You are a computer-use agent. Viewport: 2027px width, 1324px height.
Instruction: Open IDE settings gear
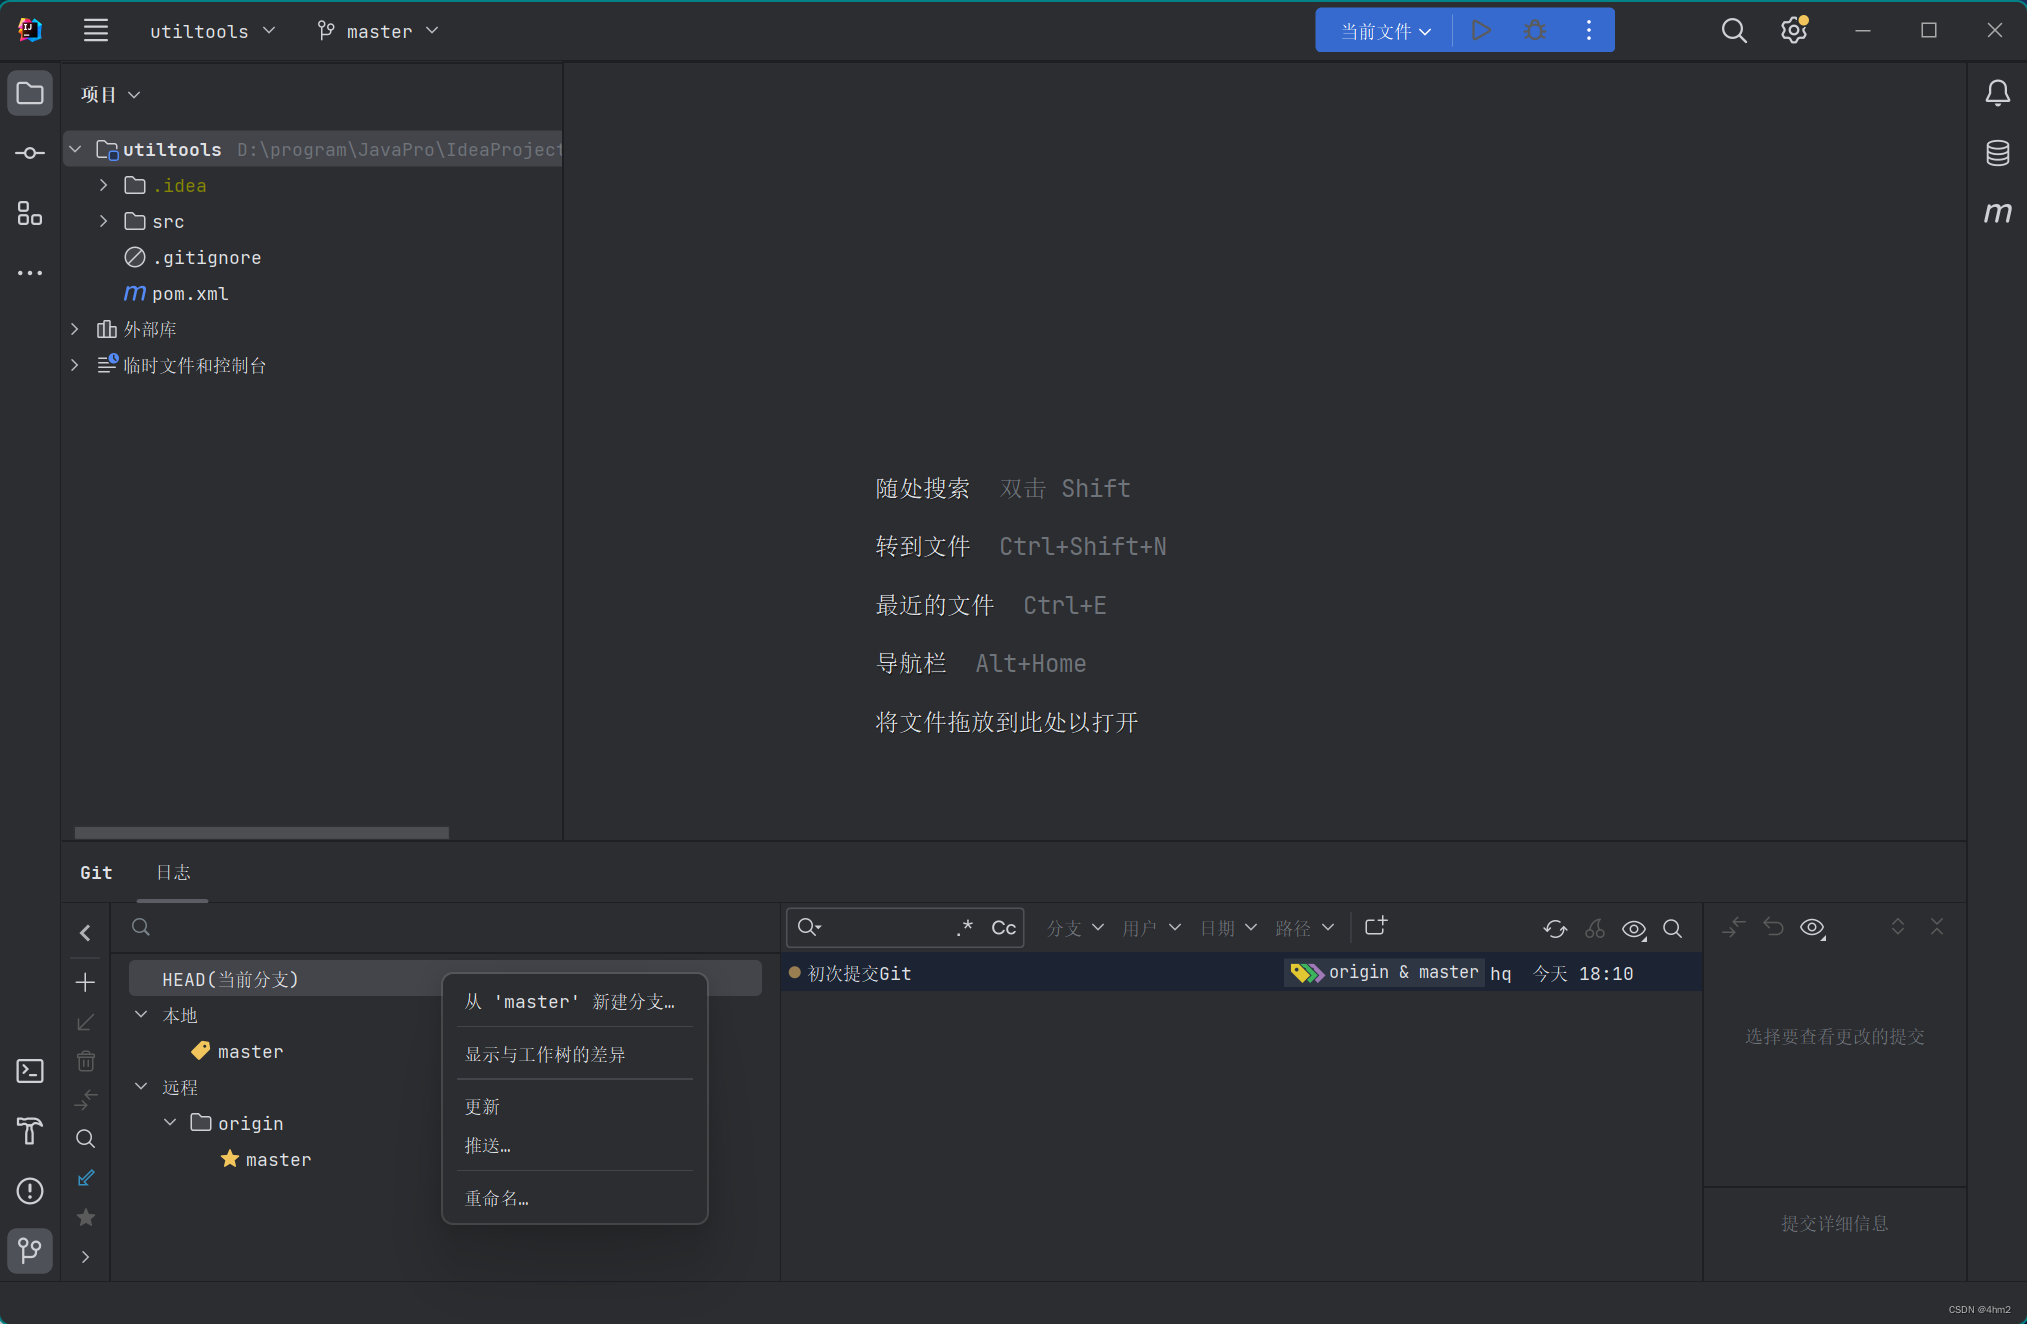1794,31
